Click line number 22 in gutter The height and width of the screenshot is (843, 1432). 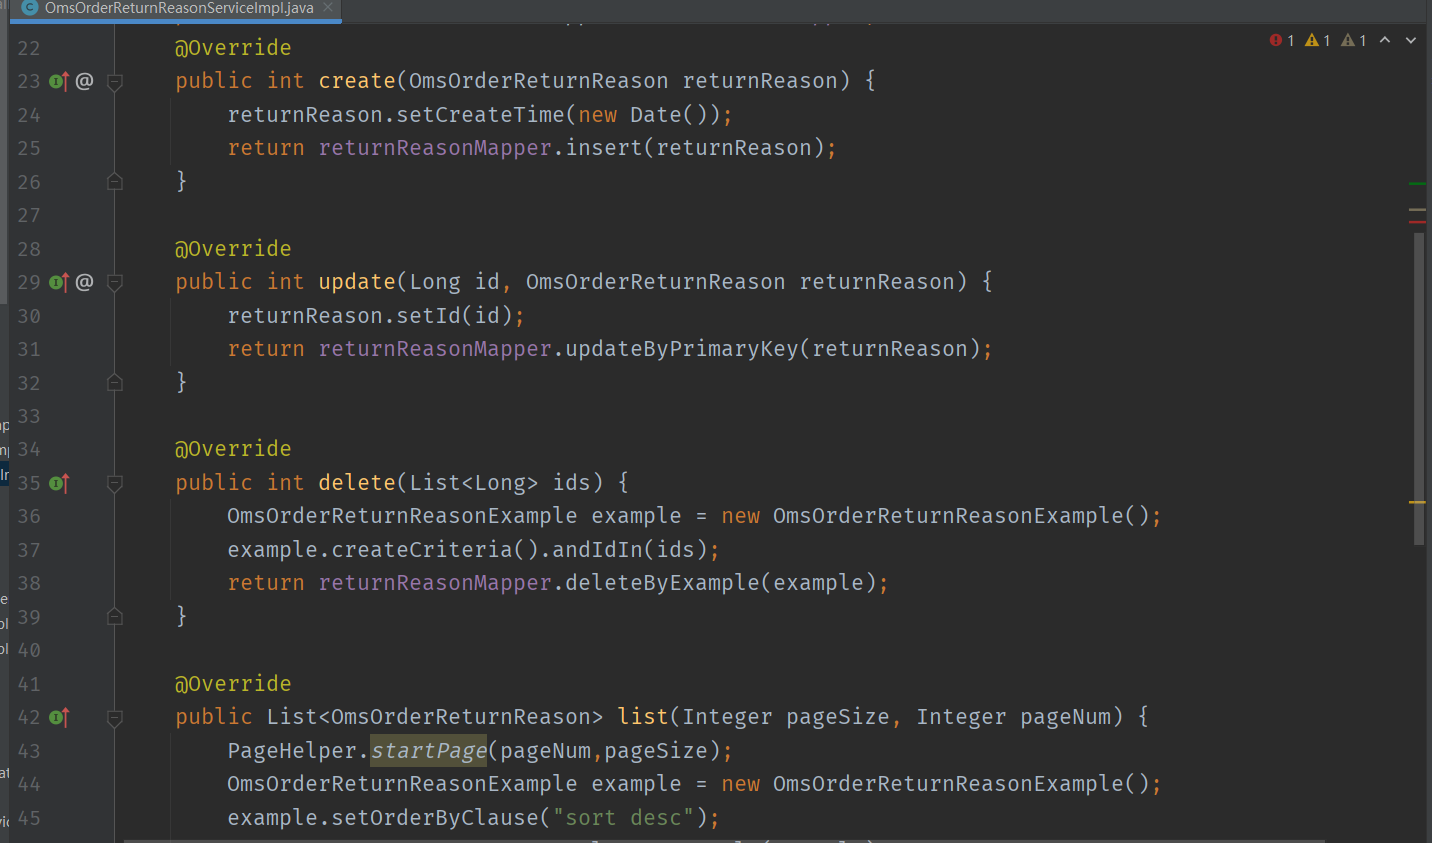click(x=29, y=48)
